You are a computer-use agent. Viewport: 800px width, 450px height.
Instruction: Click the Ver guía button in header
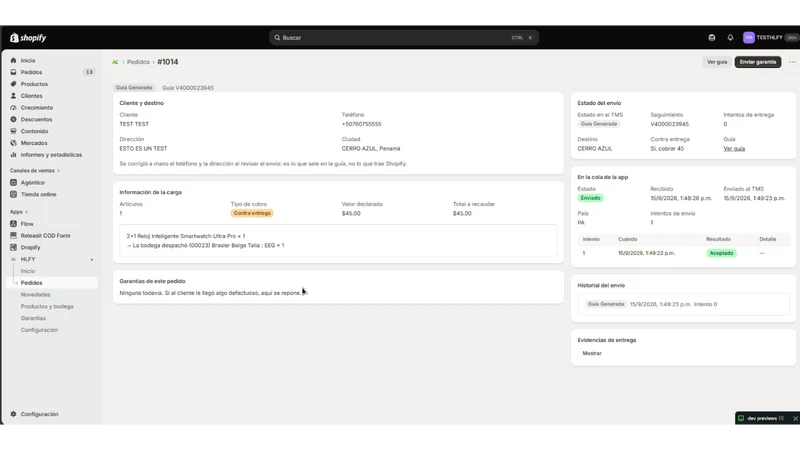717,62
